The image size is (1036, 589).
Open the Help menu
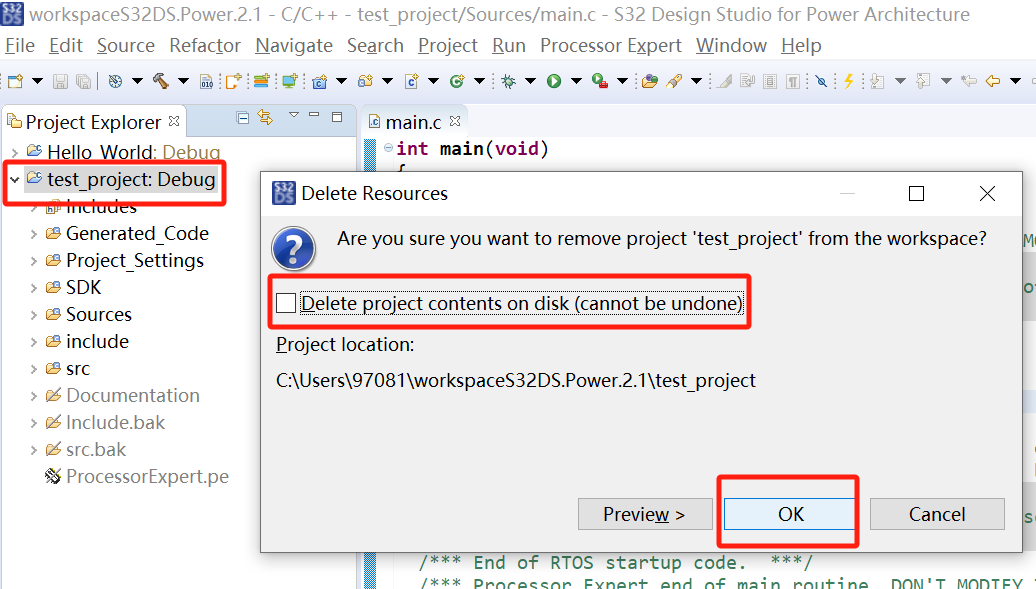(801, 46)
